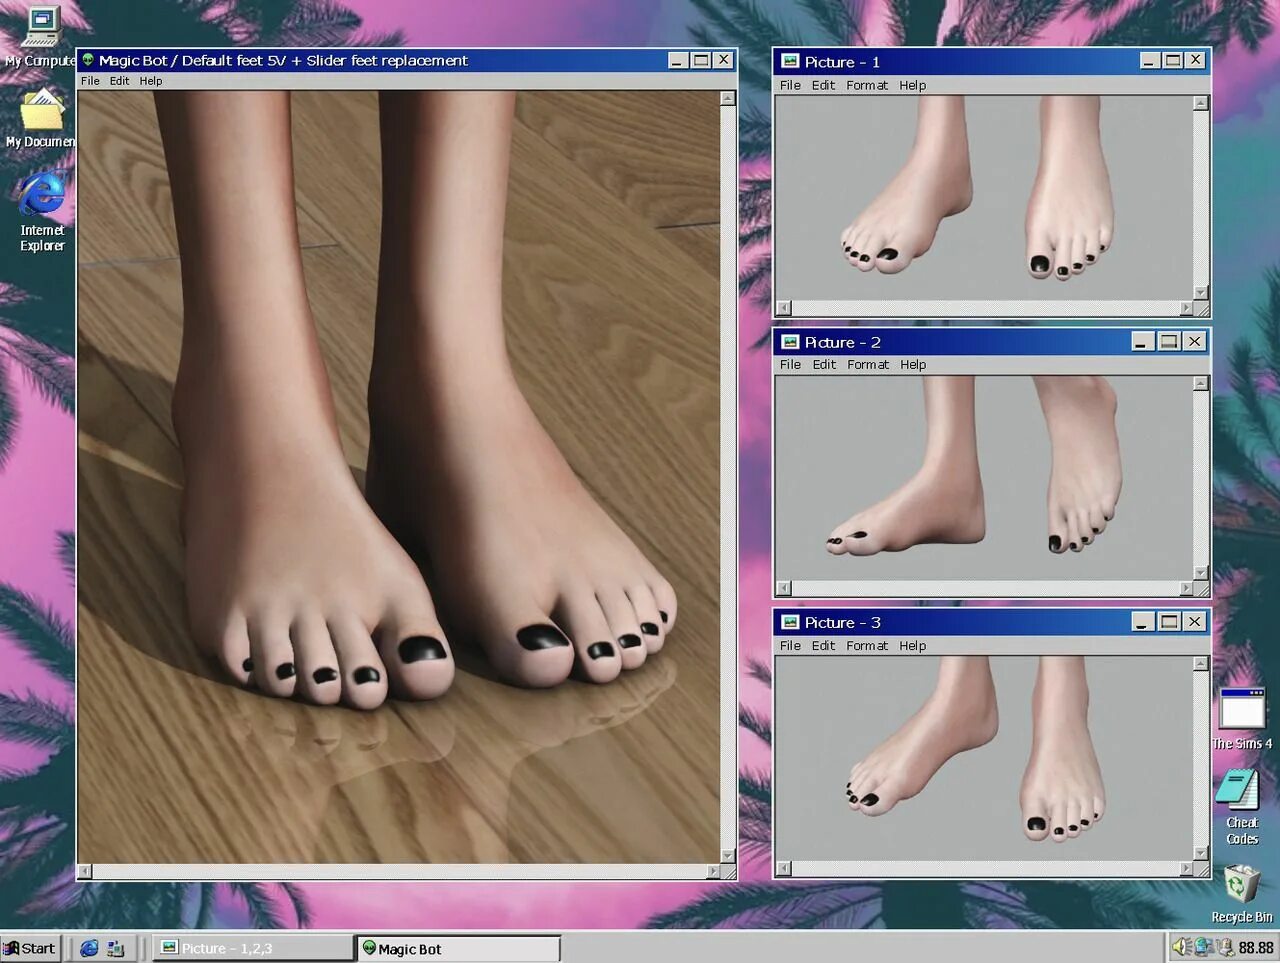Click the feet render in Magic Bot window

point(399,476)
